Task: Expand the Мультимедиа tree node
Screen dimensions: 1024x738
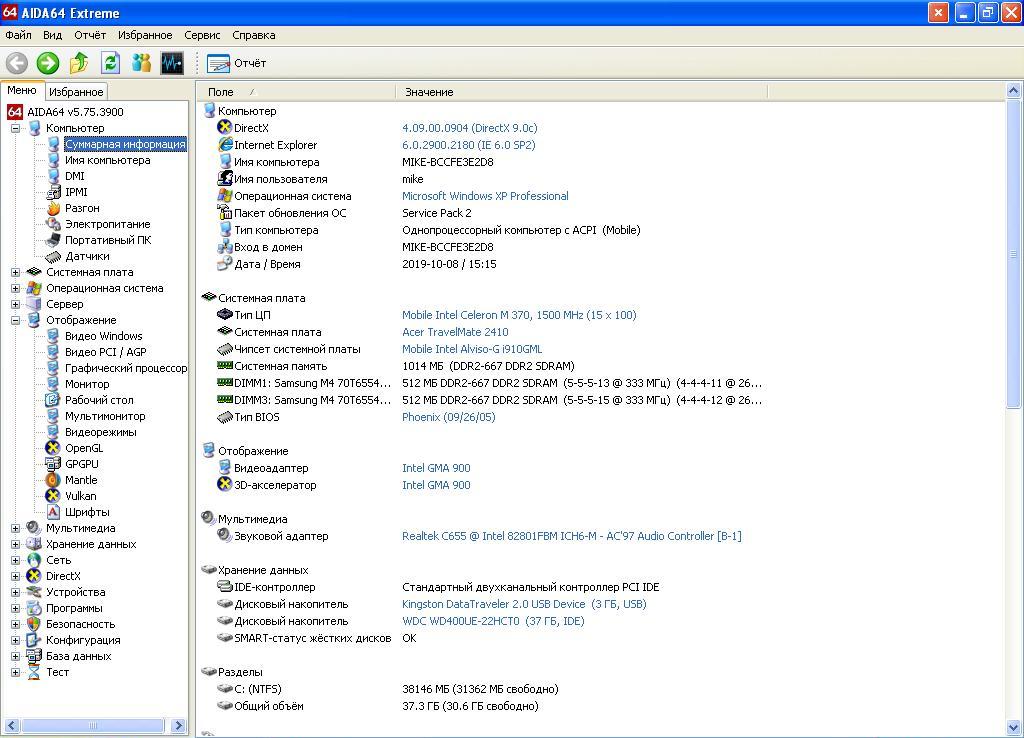Action: [15, 528]
